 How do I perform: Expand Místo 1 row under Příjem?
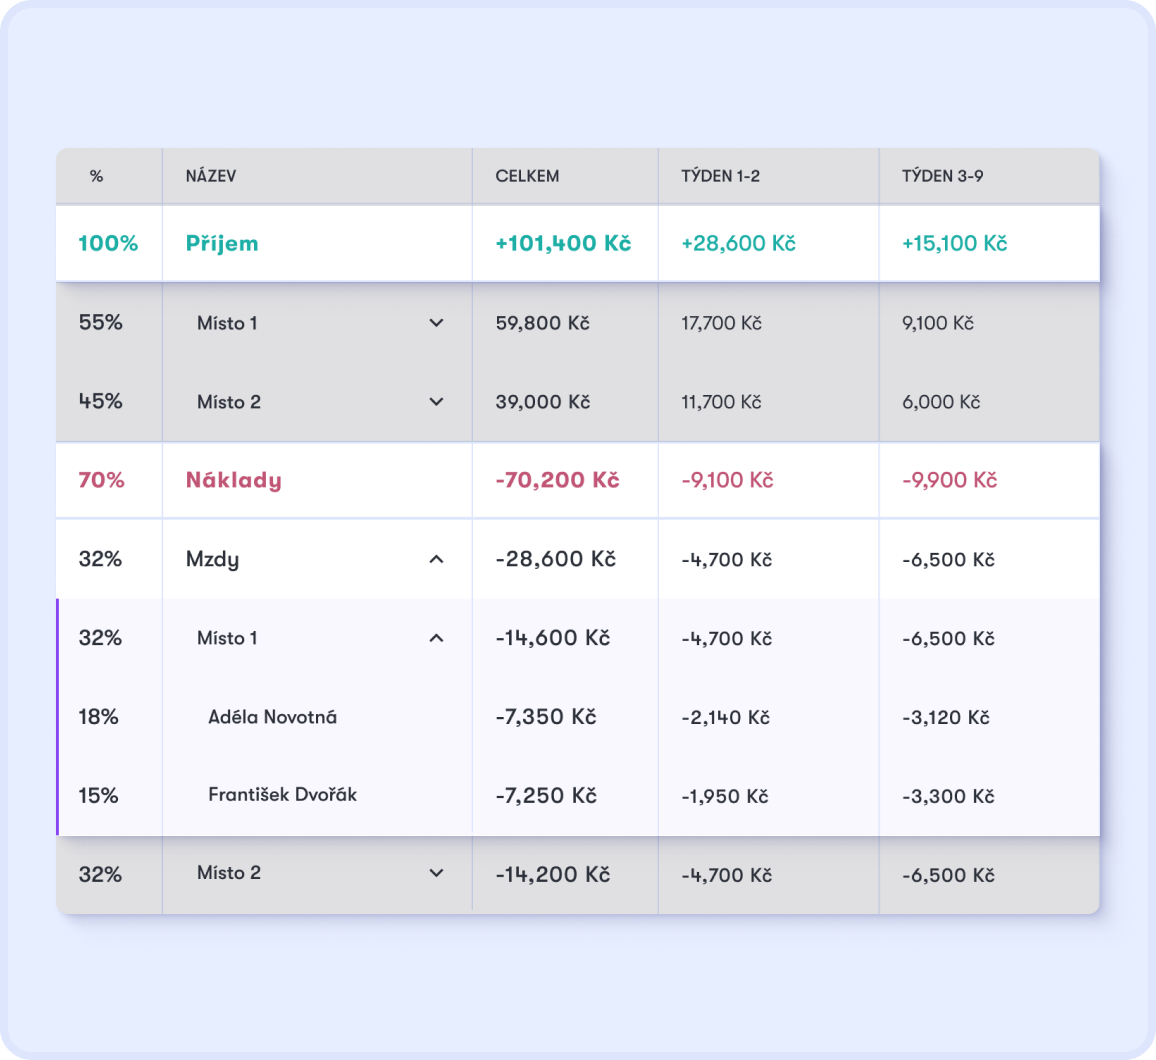tap(436, 323)
